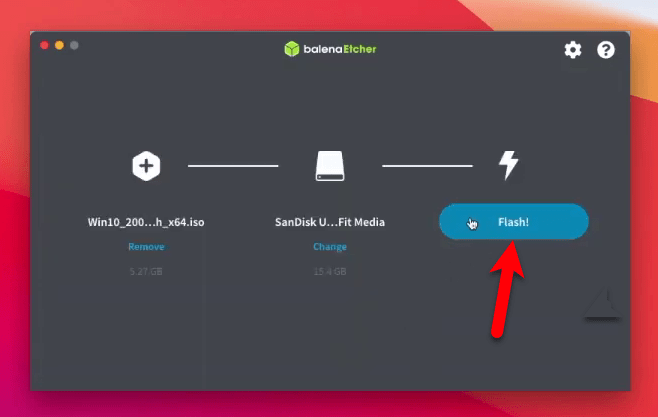
Task: Click the SanDisk U...Fit Media drive name
Action: pos(330,222)
